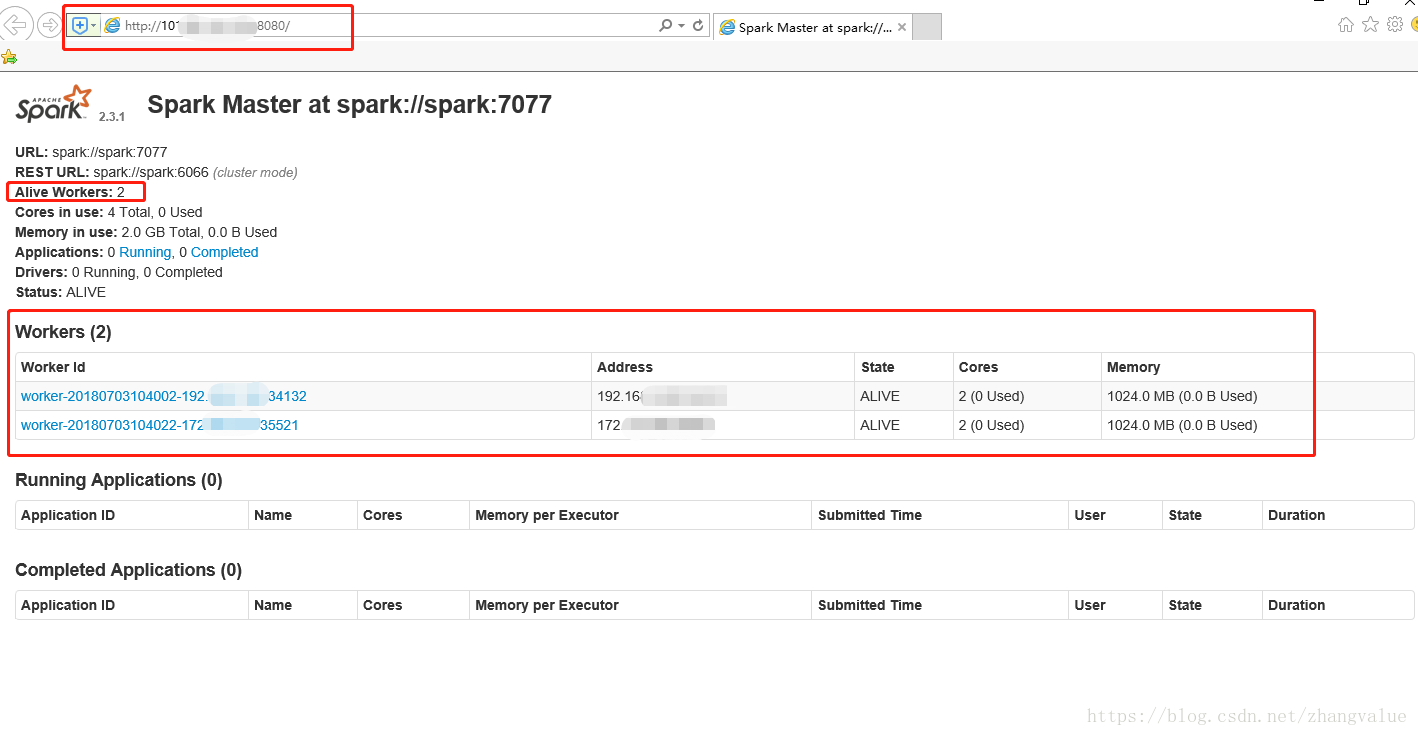
Task: Open the browser Home icon
Action: coord(1346,25)
